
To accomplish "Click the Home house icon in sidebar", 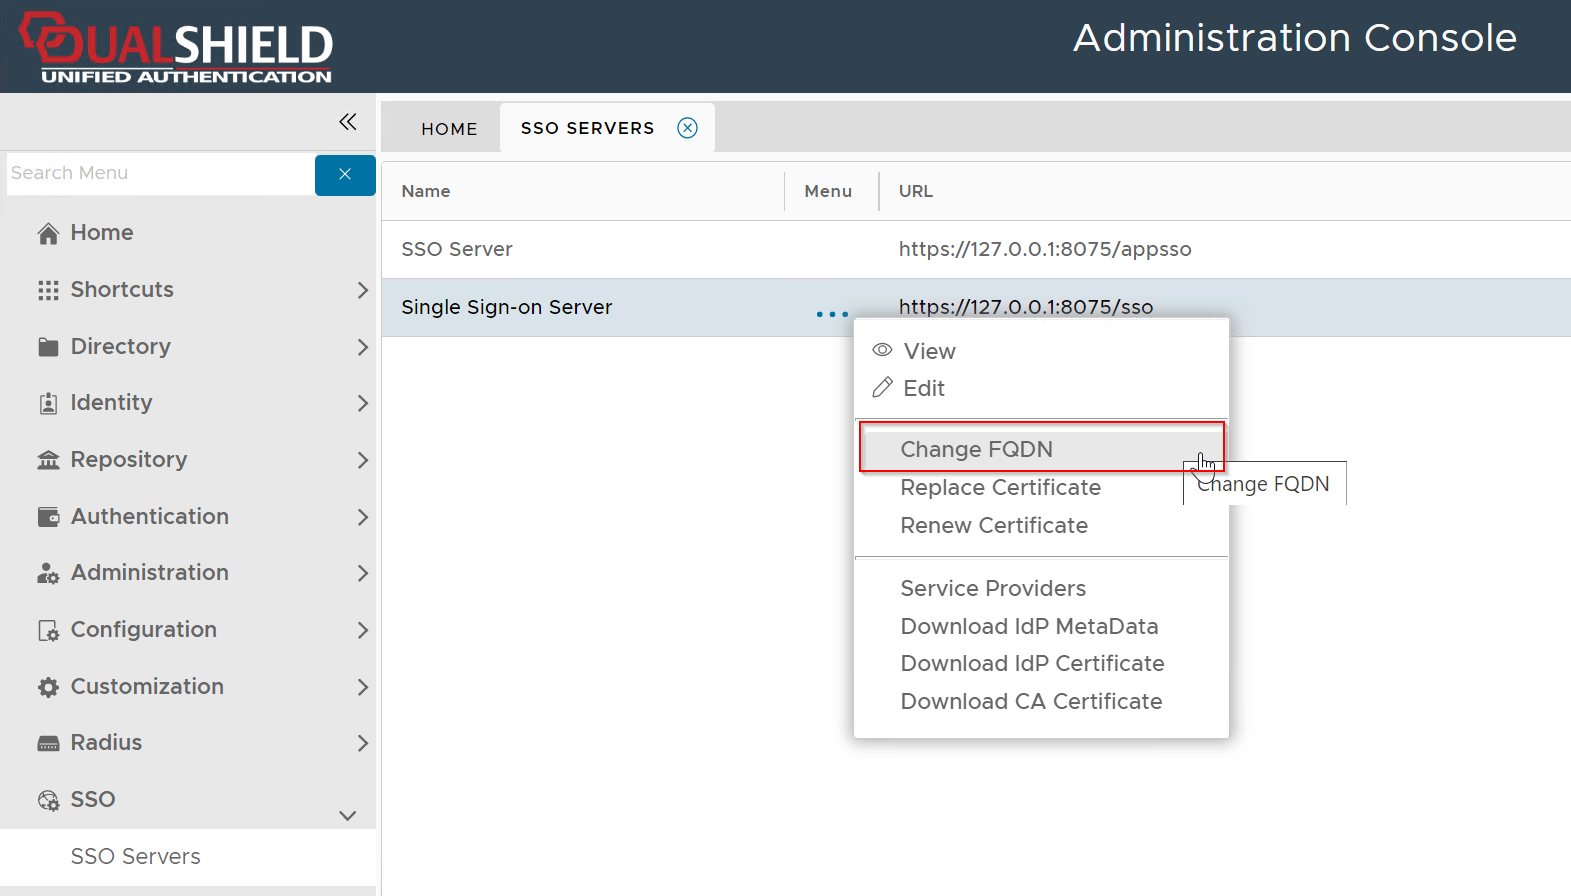I will [48, 234].
